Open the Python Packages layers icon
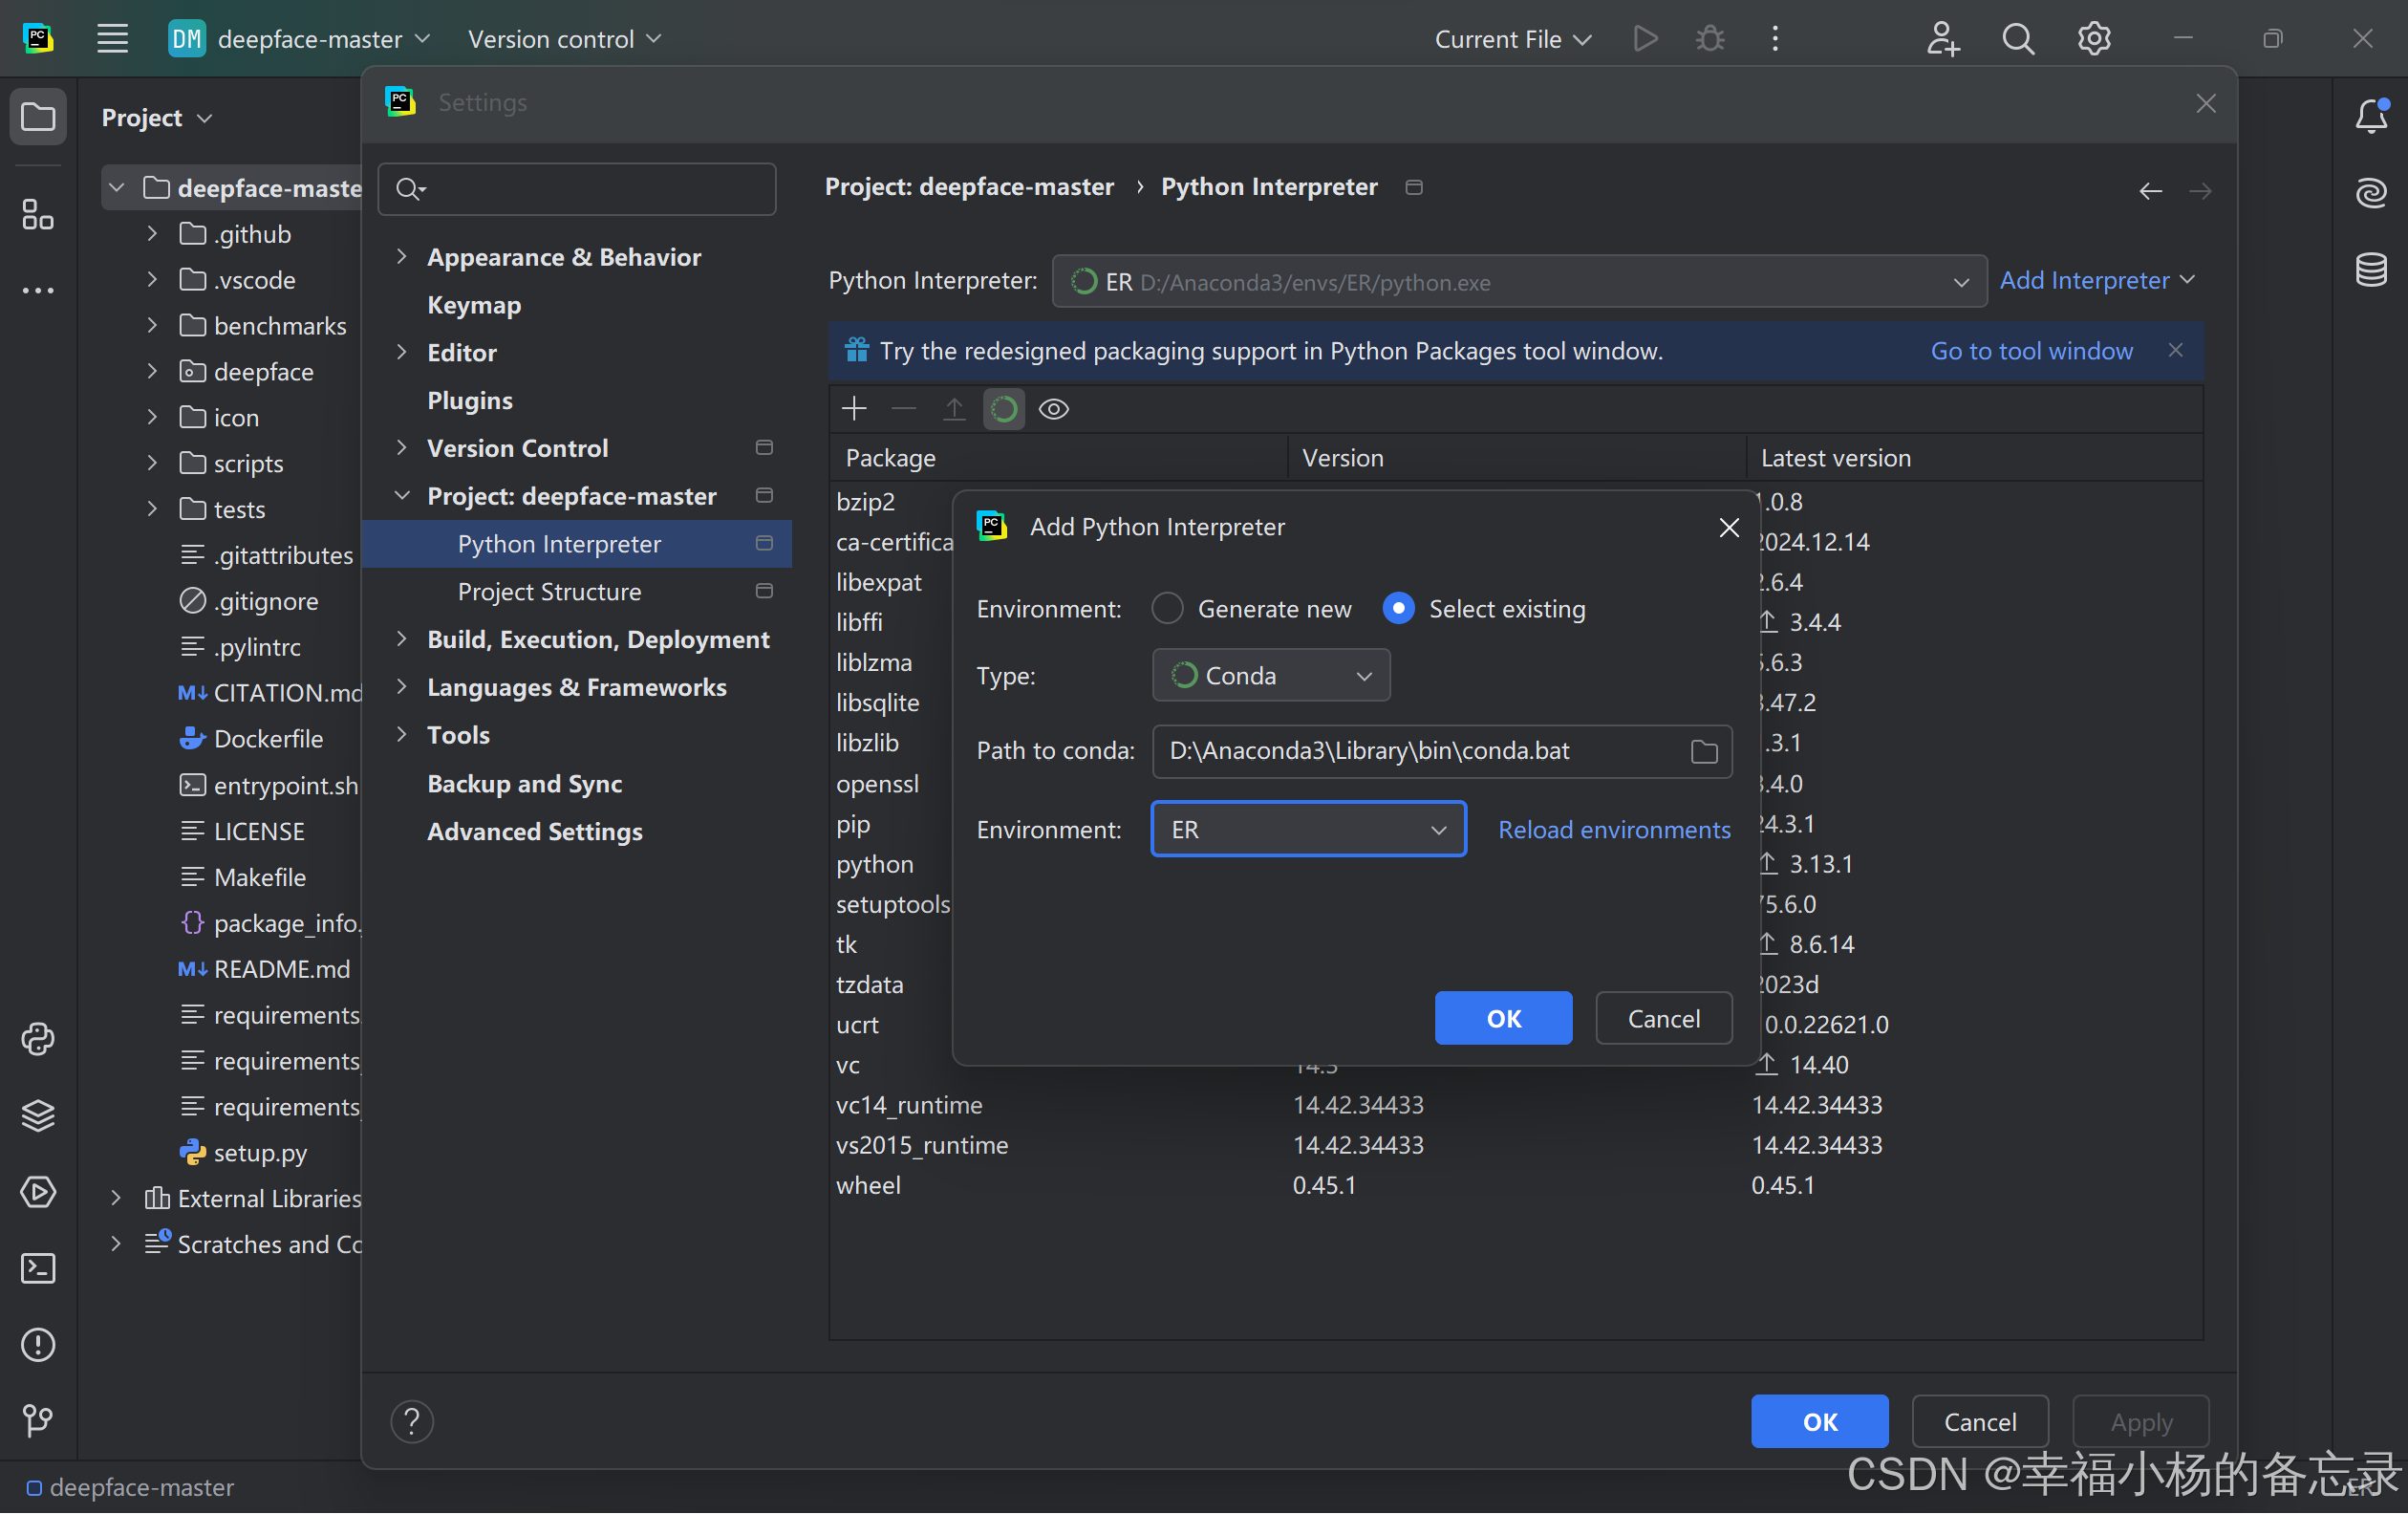2408x1514 pixels. point(38,1115)
